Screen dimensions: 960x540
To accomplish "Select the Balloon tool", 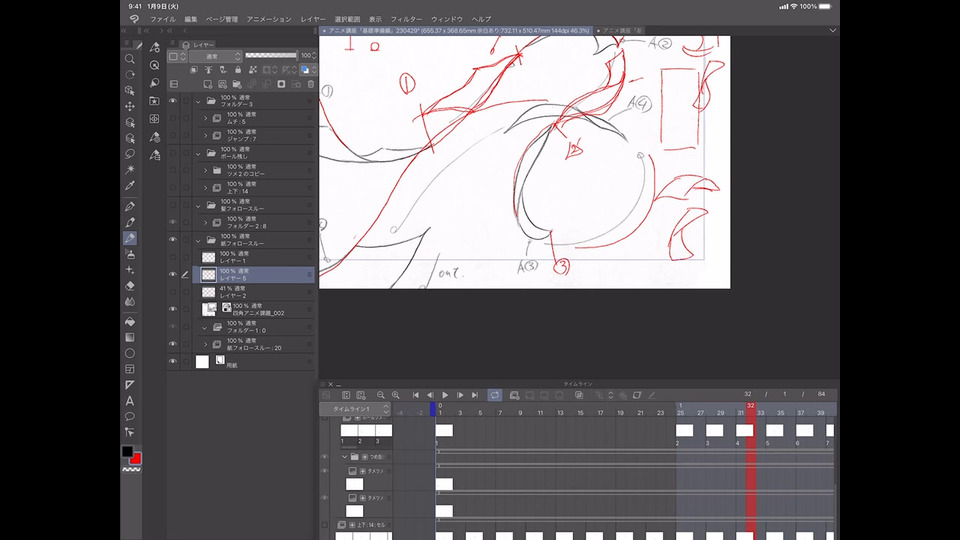I will [x=130, y=417].
